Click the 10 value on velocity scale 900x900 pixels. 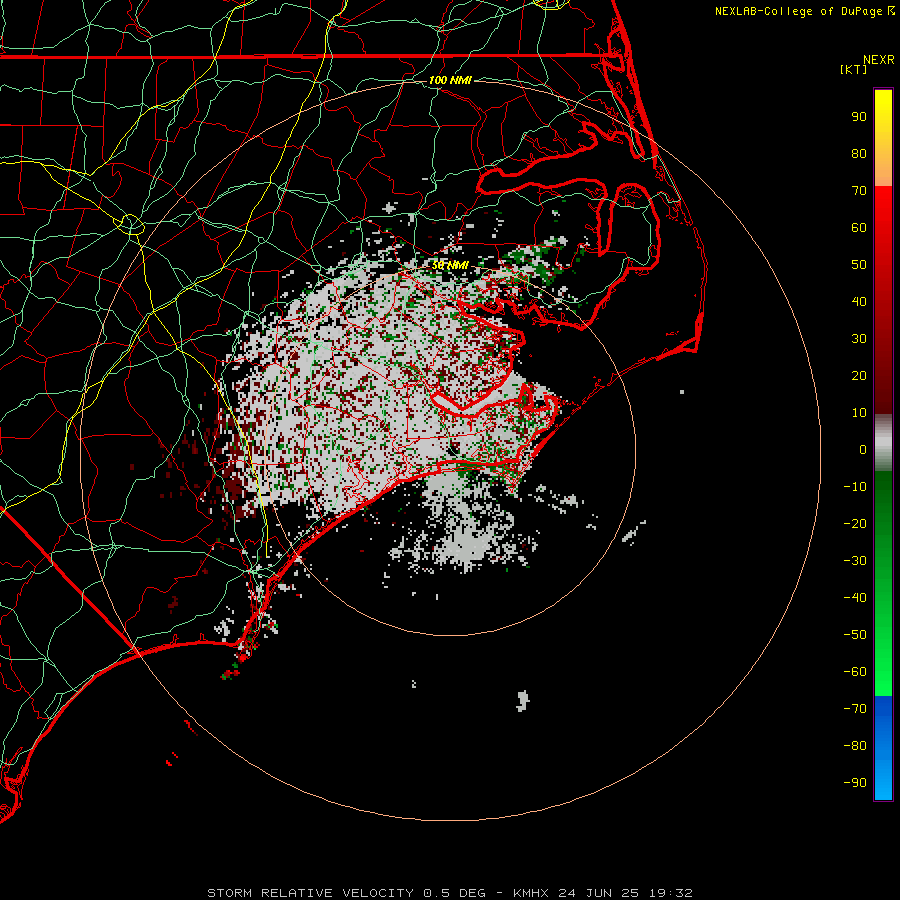tap(859, 413)
